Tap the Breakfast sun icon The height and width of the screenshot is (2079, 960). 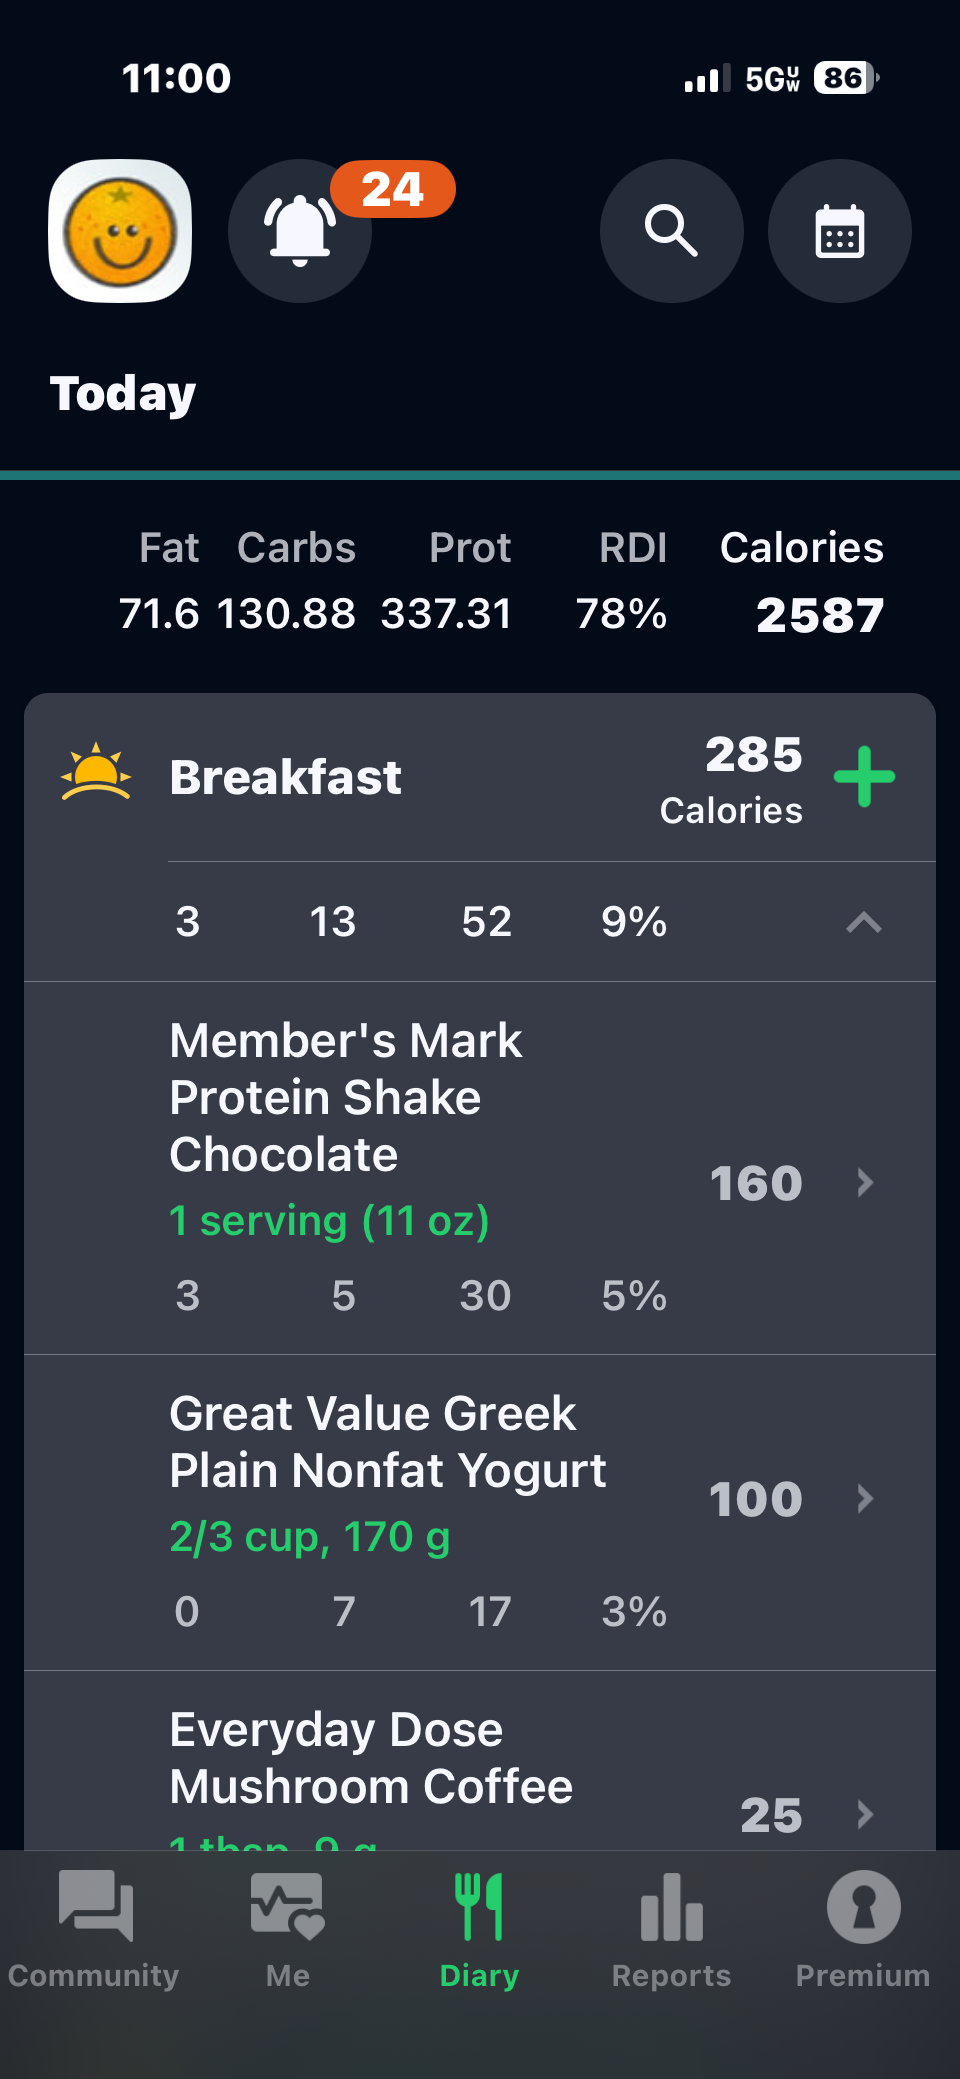(96, 773)
